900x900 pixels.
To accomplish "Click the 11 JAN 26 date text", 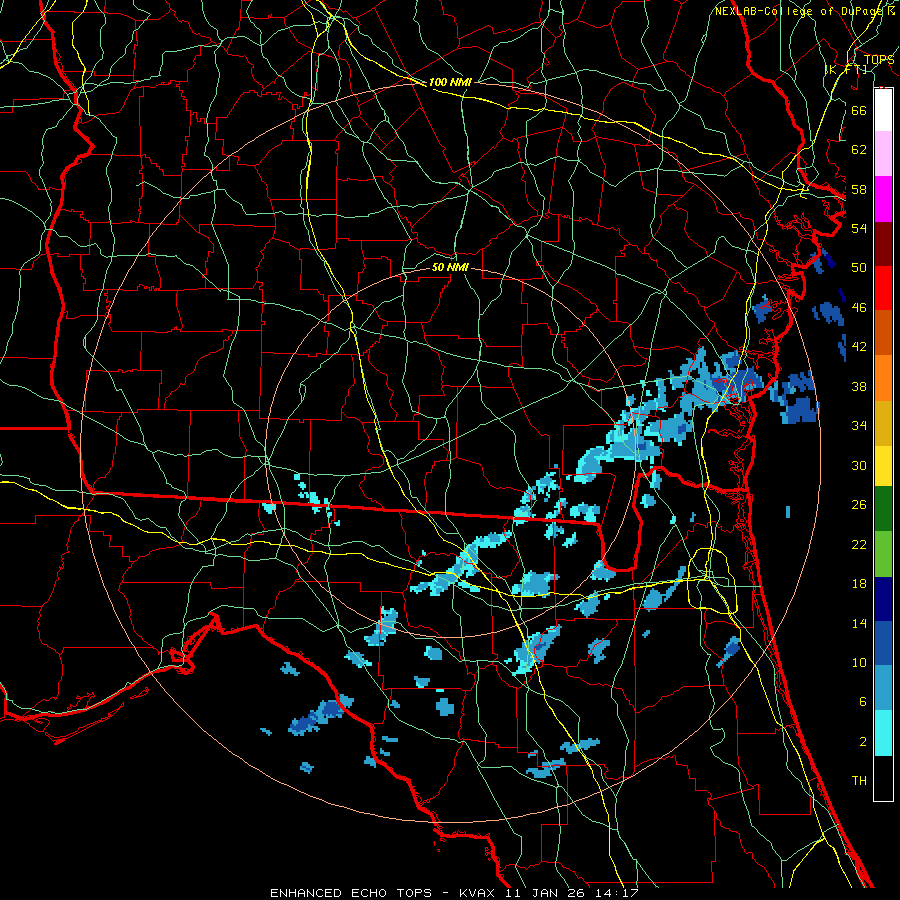I will tap(545, 893).
